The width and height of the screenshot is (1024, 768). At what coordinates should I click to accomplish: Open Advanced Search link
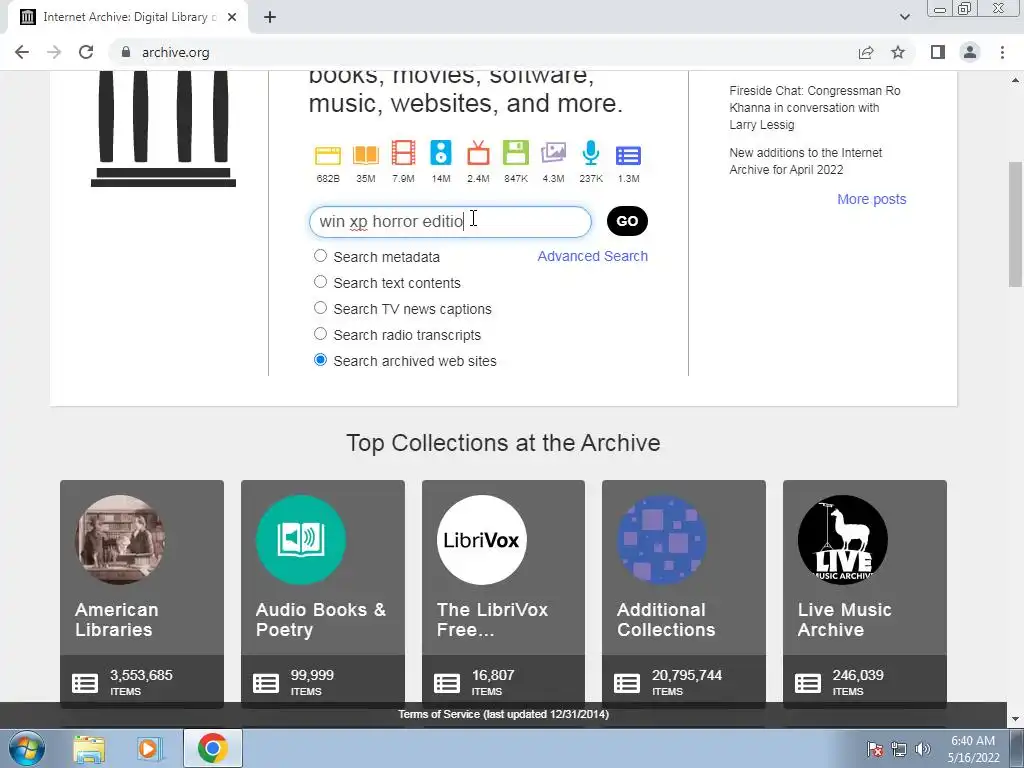click(x=592, y=256)
